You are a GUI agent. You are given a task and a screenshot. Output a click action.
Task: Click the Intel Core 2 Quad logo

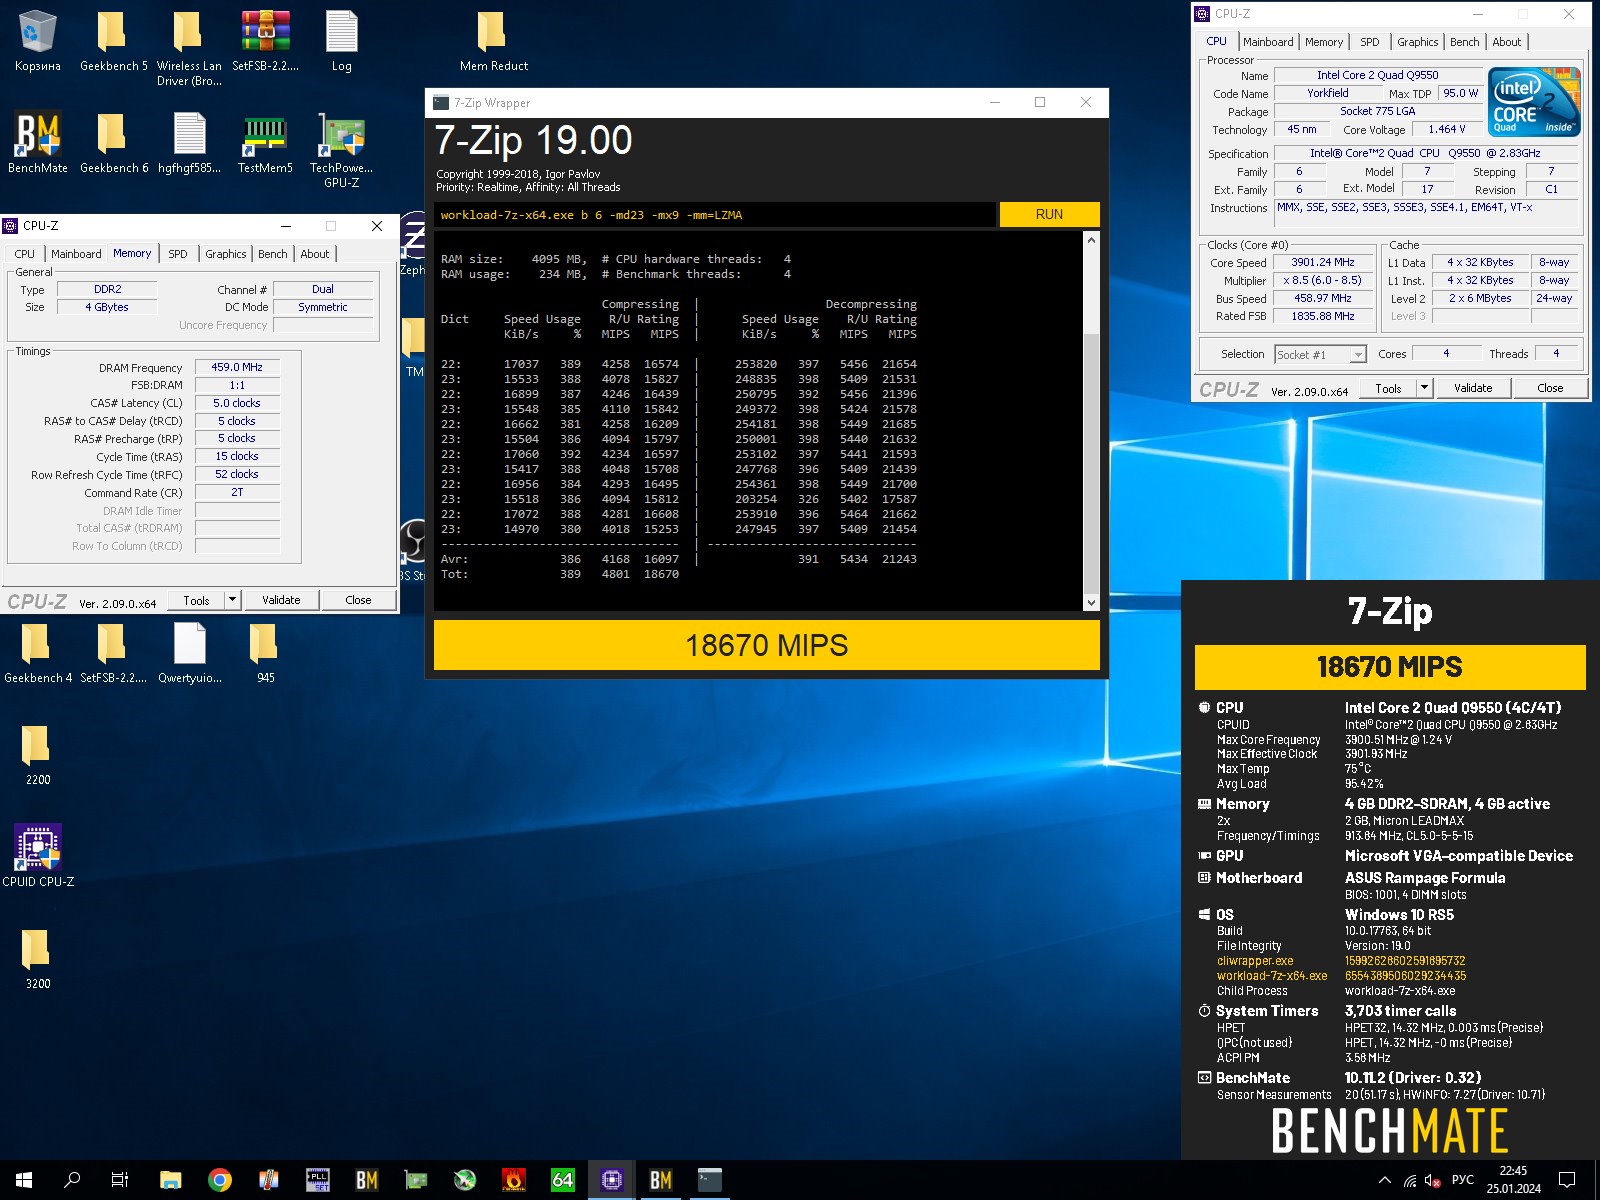coord(1534,101)
